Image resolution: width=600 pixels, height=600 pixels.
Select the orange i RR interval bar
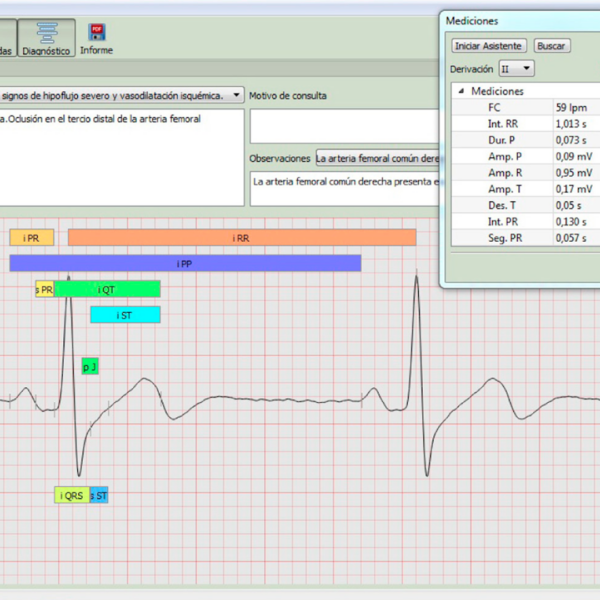[x=242, y=238]
